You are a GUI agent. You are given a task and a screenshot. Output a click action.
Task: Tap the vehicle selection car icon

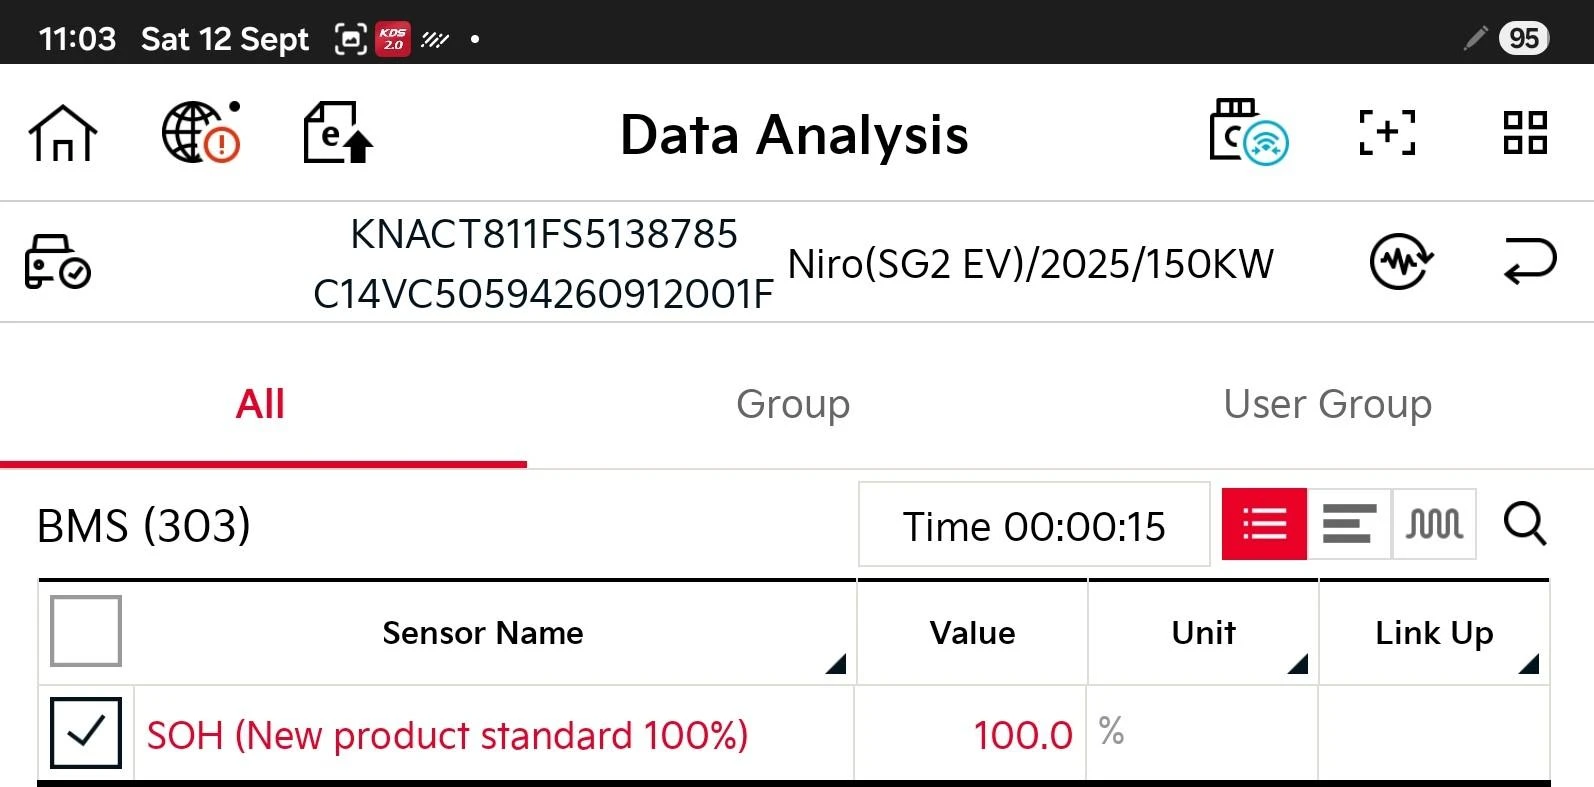tap(57, 262)
